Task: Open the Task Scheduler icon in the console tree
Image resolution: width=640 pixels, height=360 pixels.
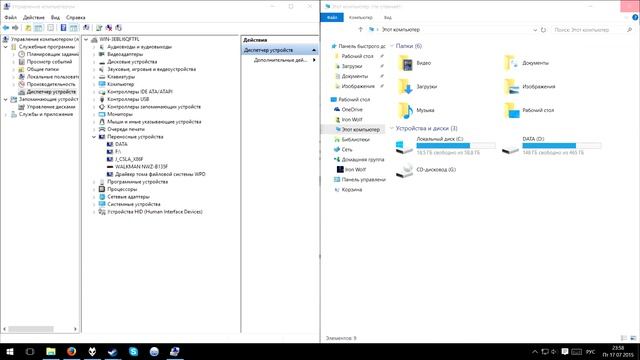Action: pos(22,54)
